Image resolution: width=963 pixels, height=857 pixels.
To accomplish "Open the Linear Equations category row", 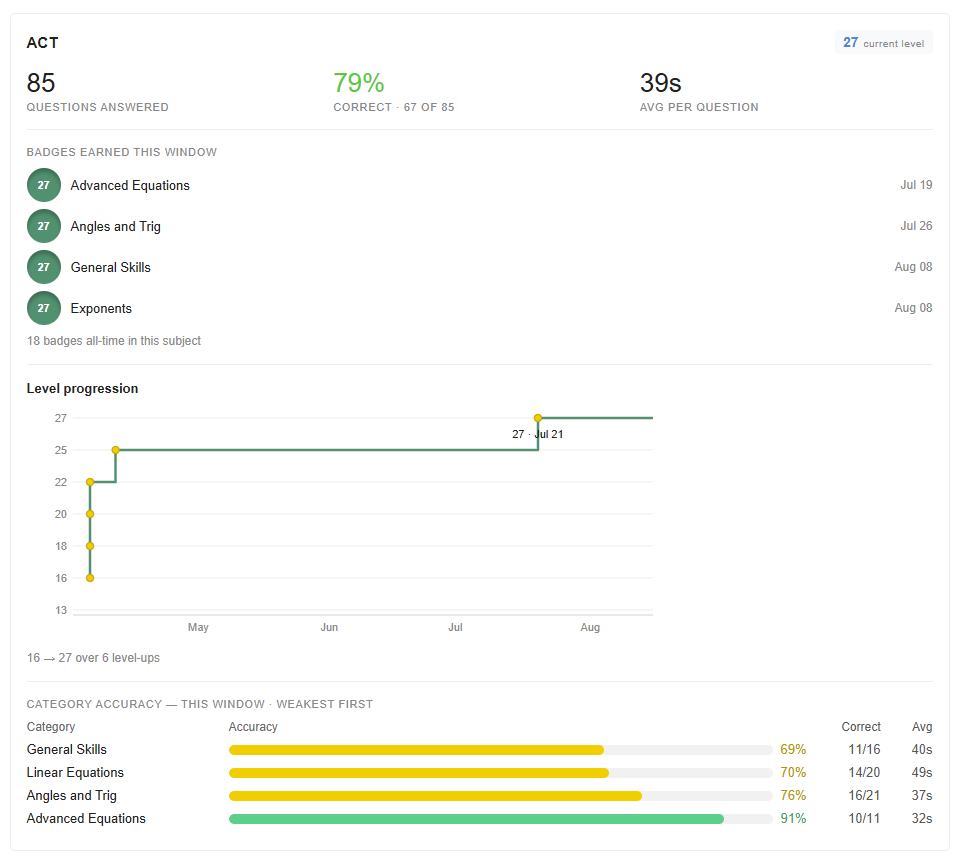I will (x=480, y=773).
